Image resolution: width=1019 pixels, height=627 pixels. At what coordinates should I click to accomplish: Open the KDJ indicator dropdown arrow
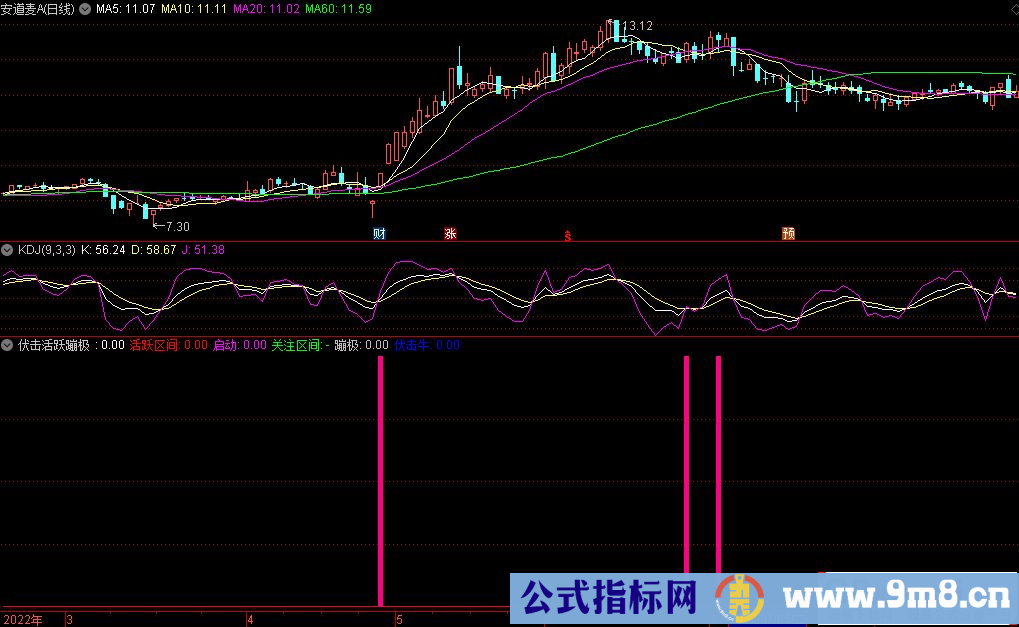tap(7, 250)
